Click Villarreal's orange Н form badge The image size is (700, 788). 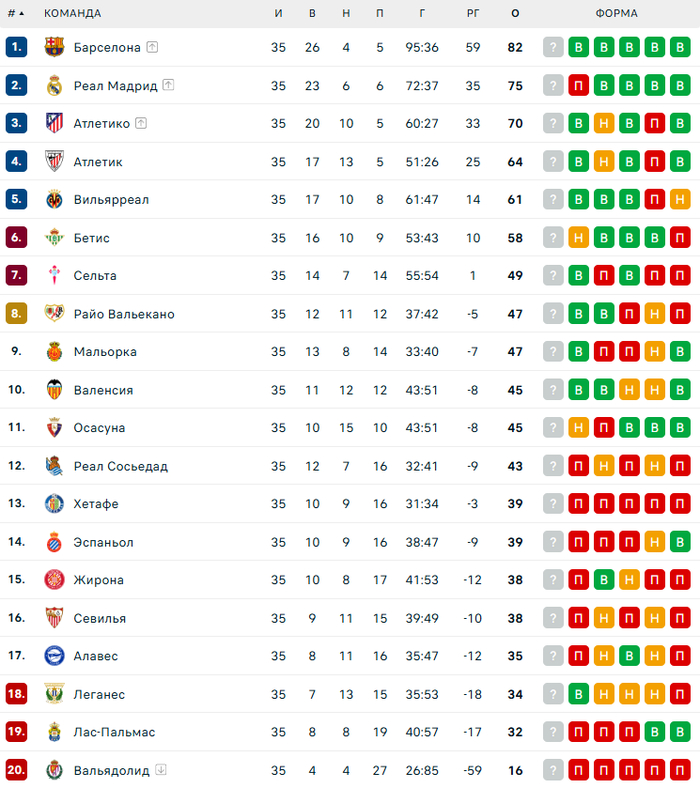coord(679,200)
